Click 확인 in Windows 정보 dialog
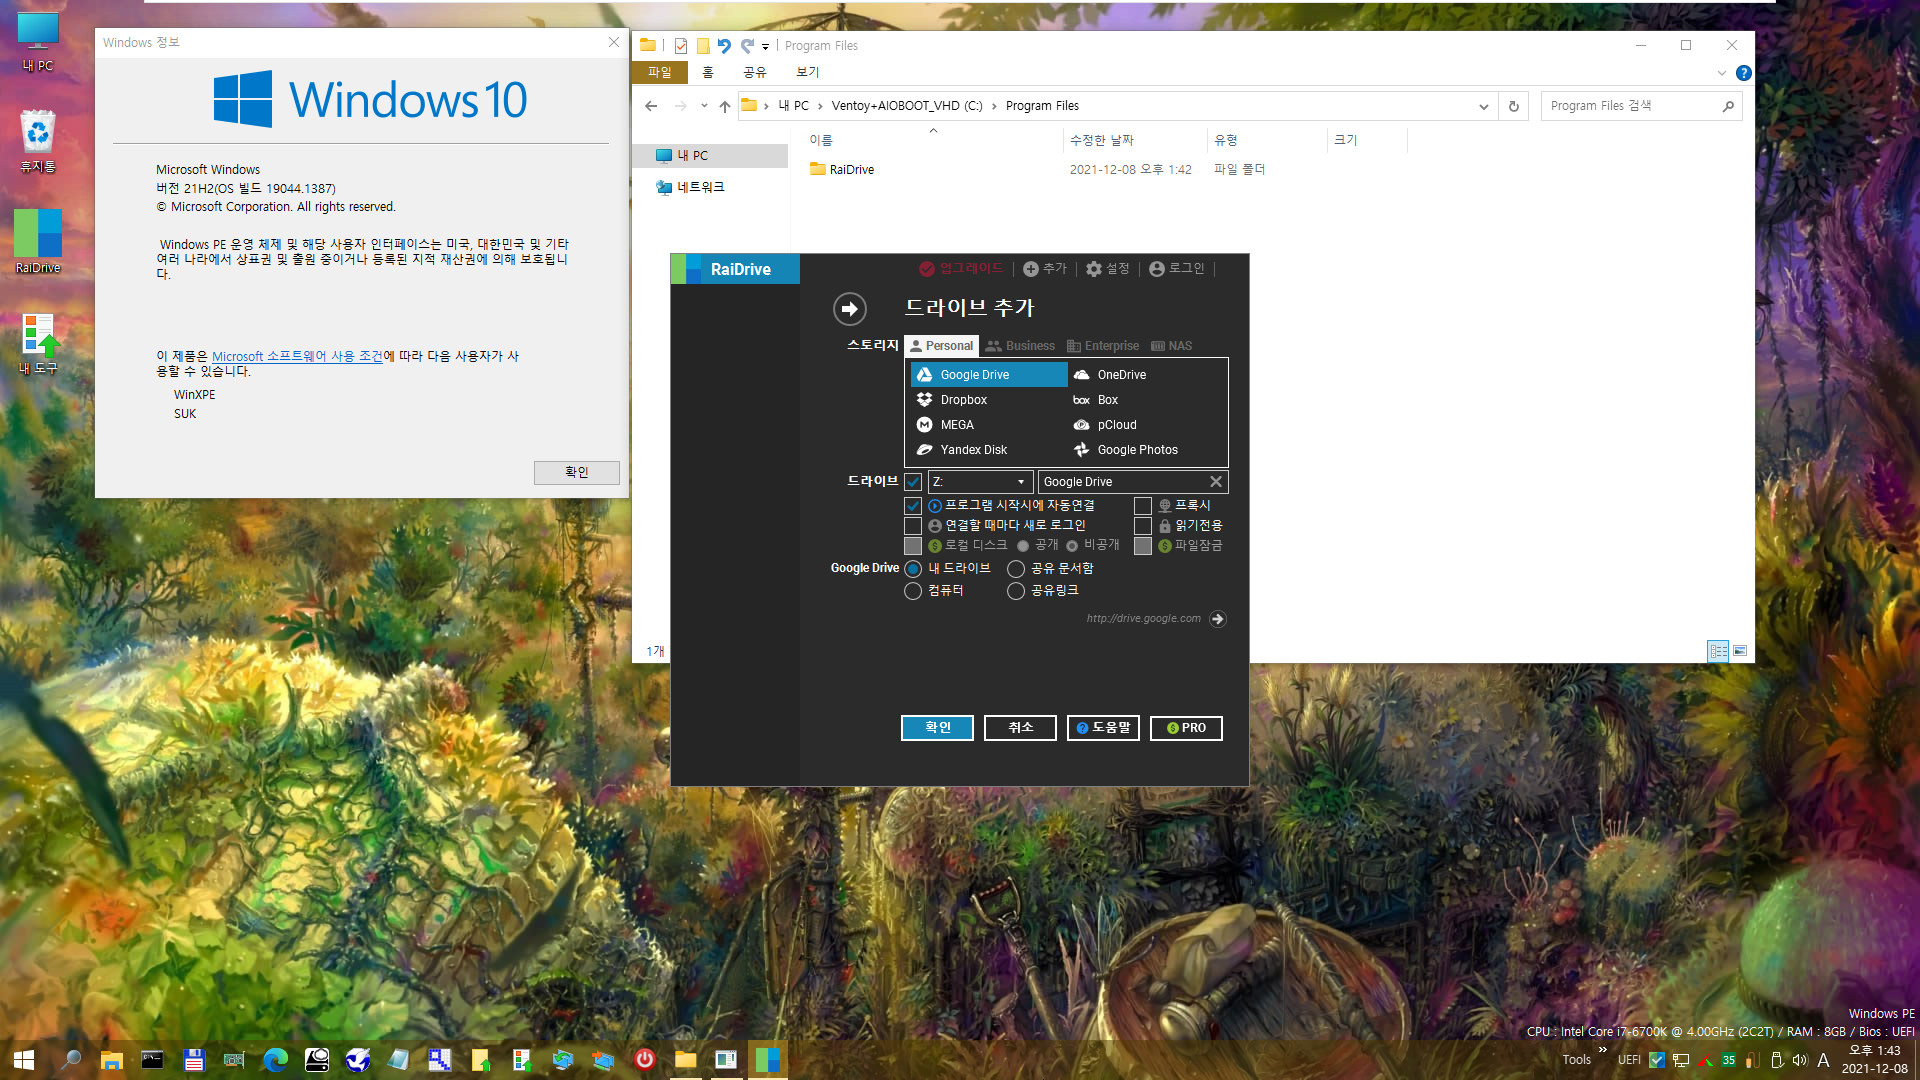The height and width of the screenshot is (1080, 1920). coord(577,472)
